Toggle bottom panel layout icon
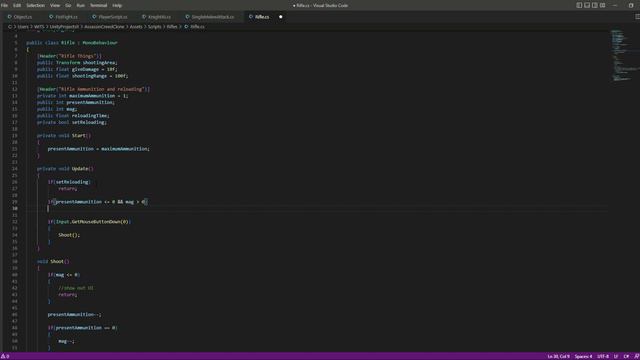The width and height of the screenshot is (640, 360). (x=587, y=5)
